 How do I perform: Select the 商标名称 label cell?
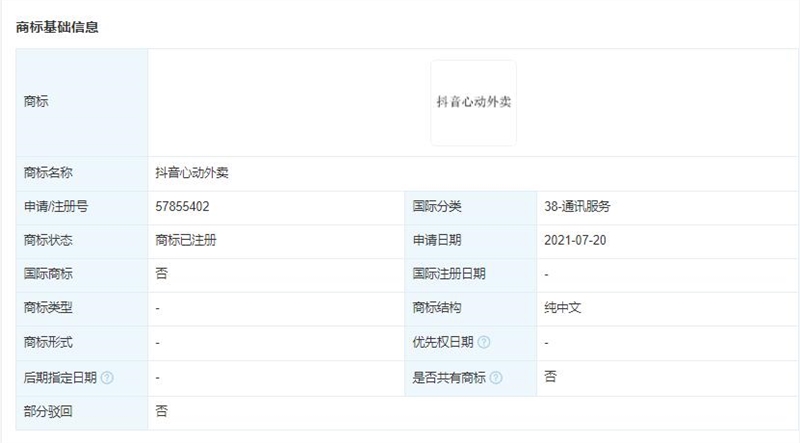click(x=82, y=174)
